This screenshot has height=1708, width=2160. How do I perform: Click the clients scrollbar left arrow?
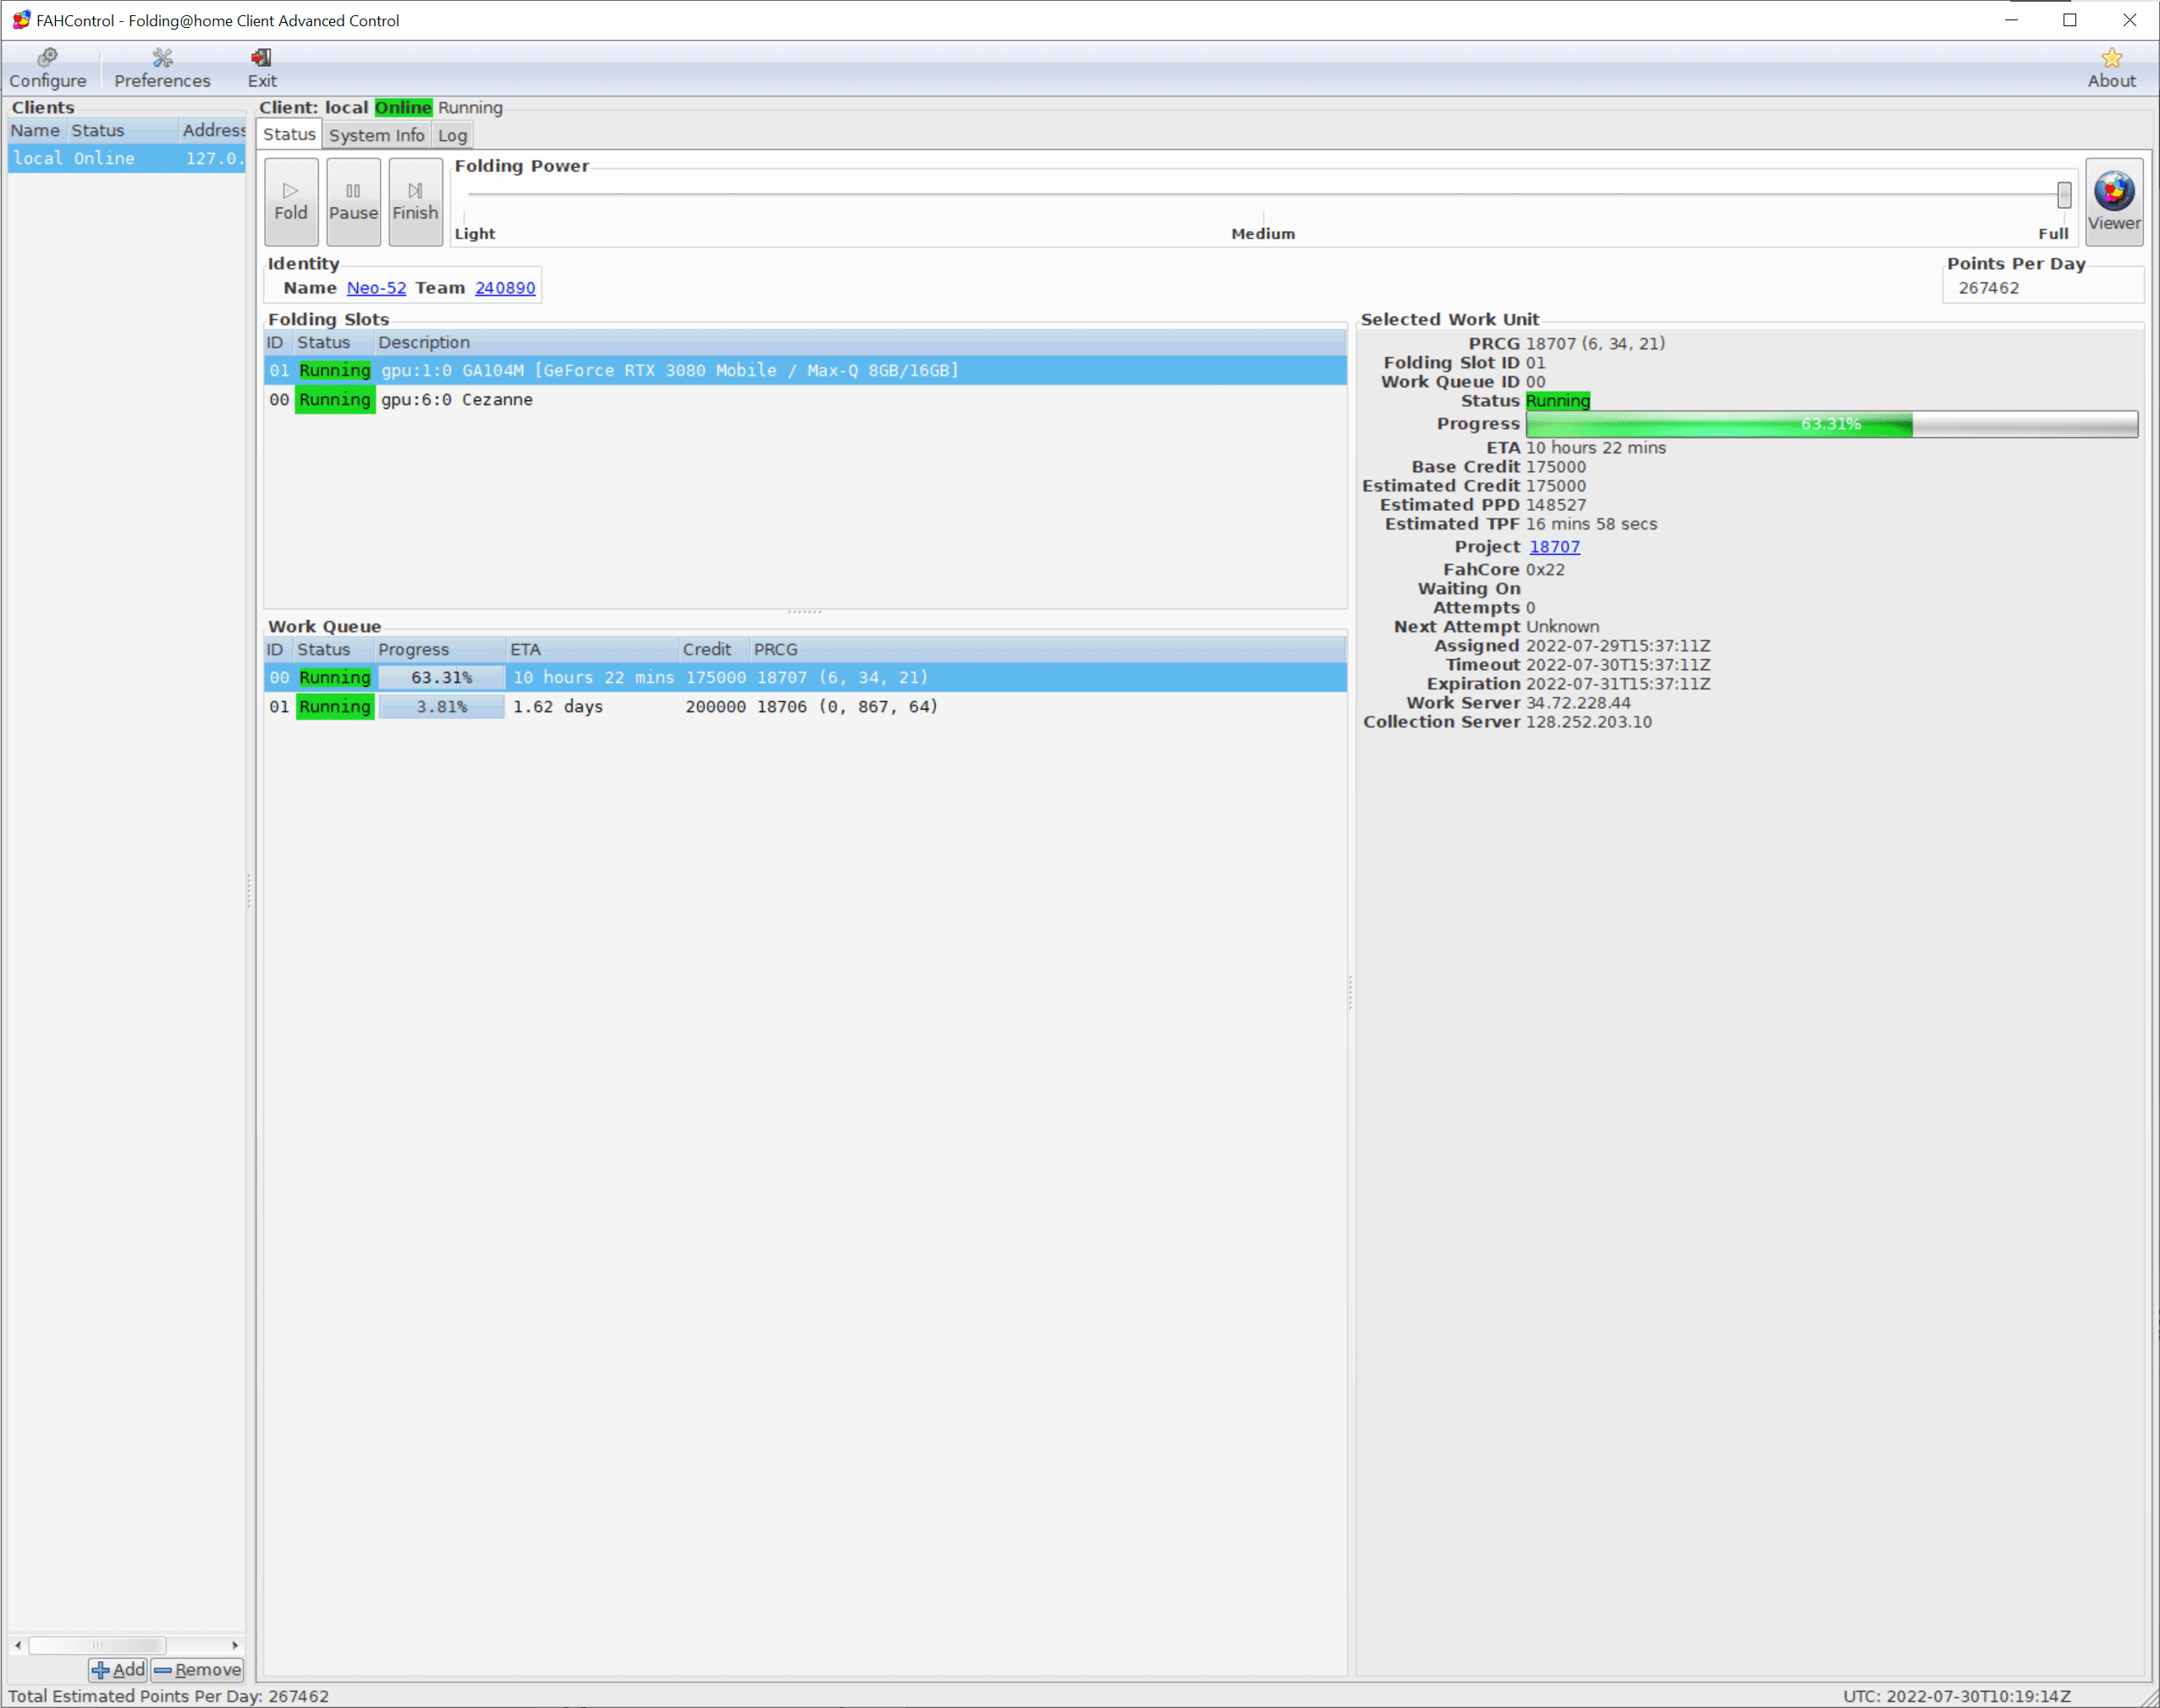(18, 1645)
